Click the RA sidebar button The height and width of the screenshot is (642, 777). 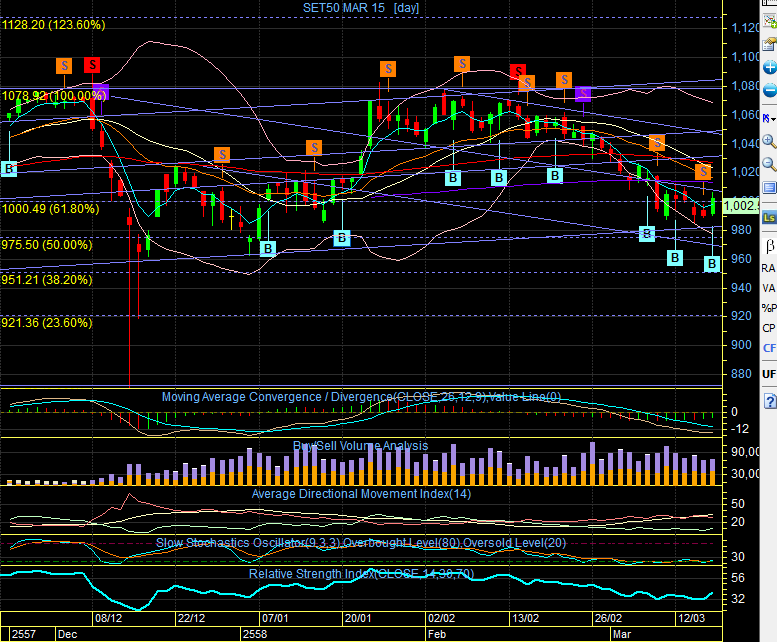pos(769,268)
